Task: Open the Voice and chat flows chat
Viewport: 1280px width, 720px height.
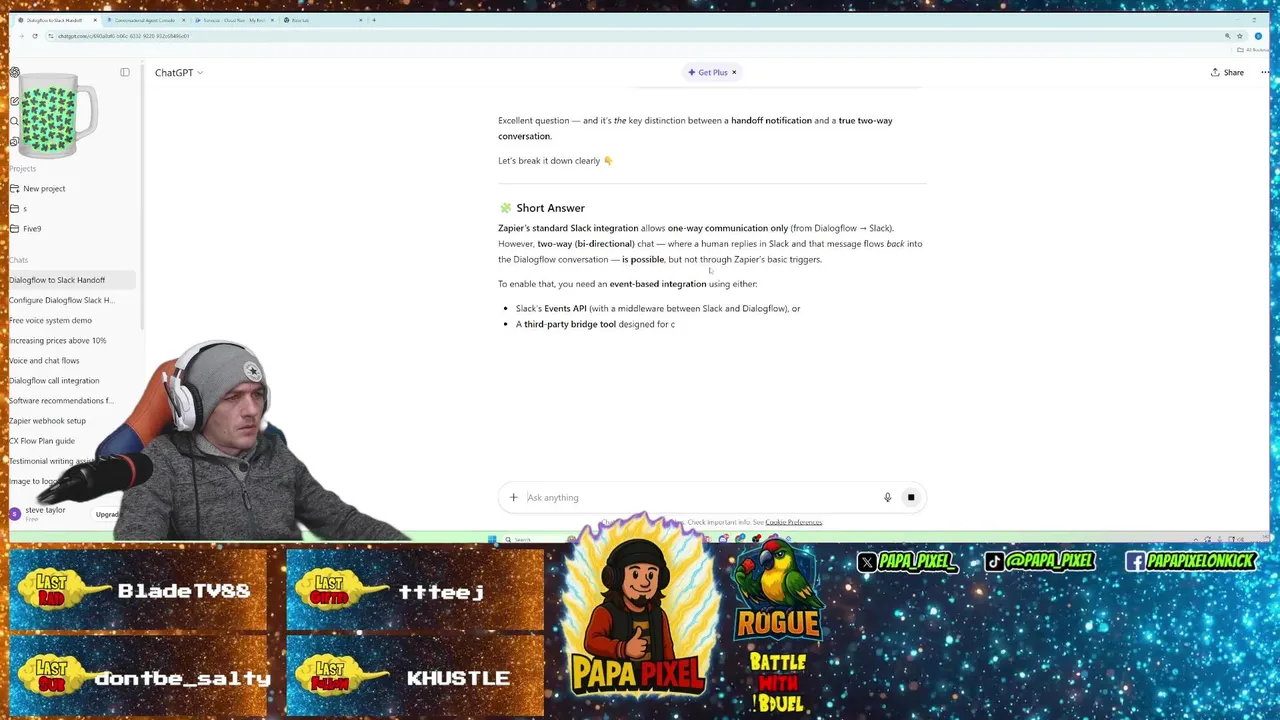Action: pos(44,360)
